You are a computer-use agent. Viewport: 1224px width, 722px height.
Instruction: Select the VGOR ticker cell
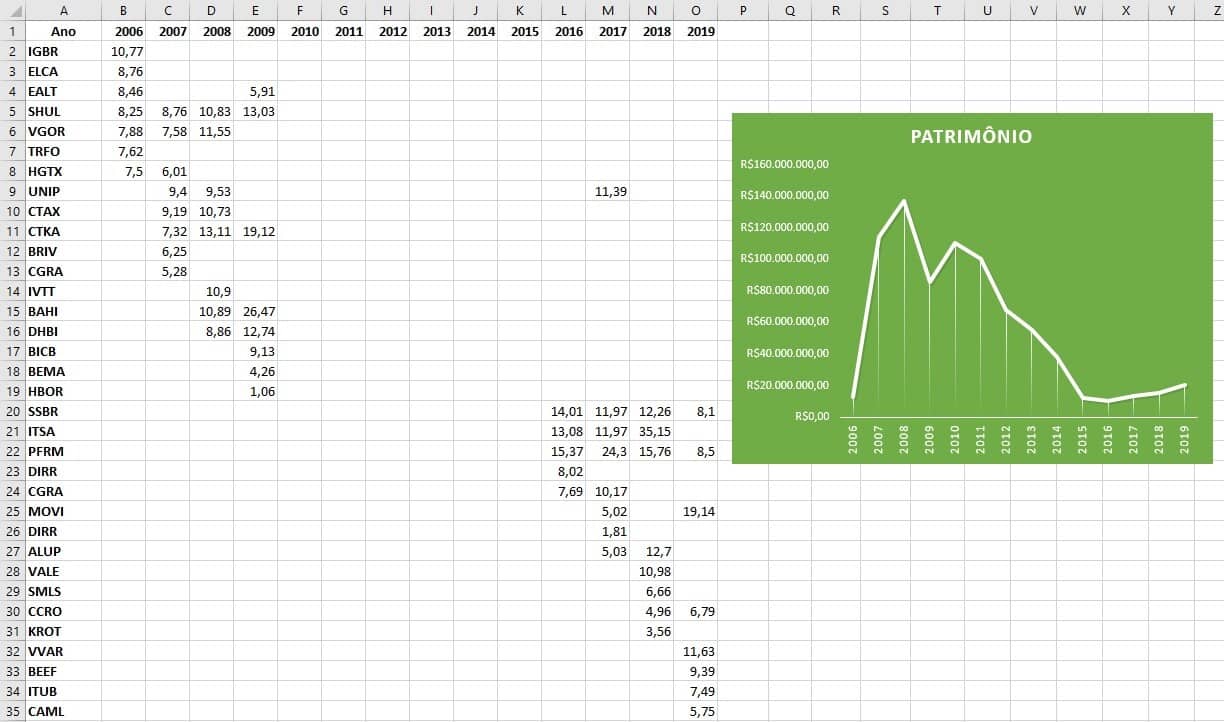[63, 131]
